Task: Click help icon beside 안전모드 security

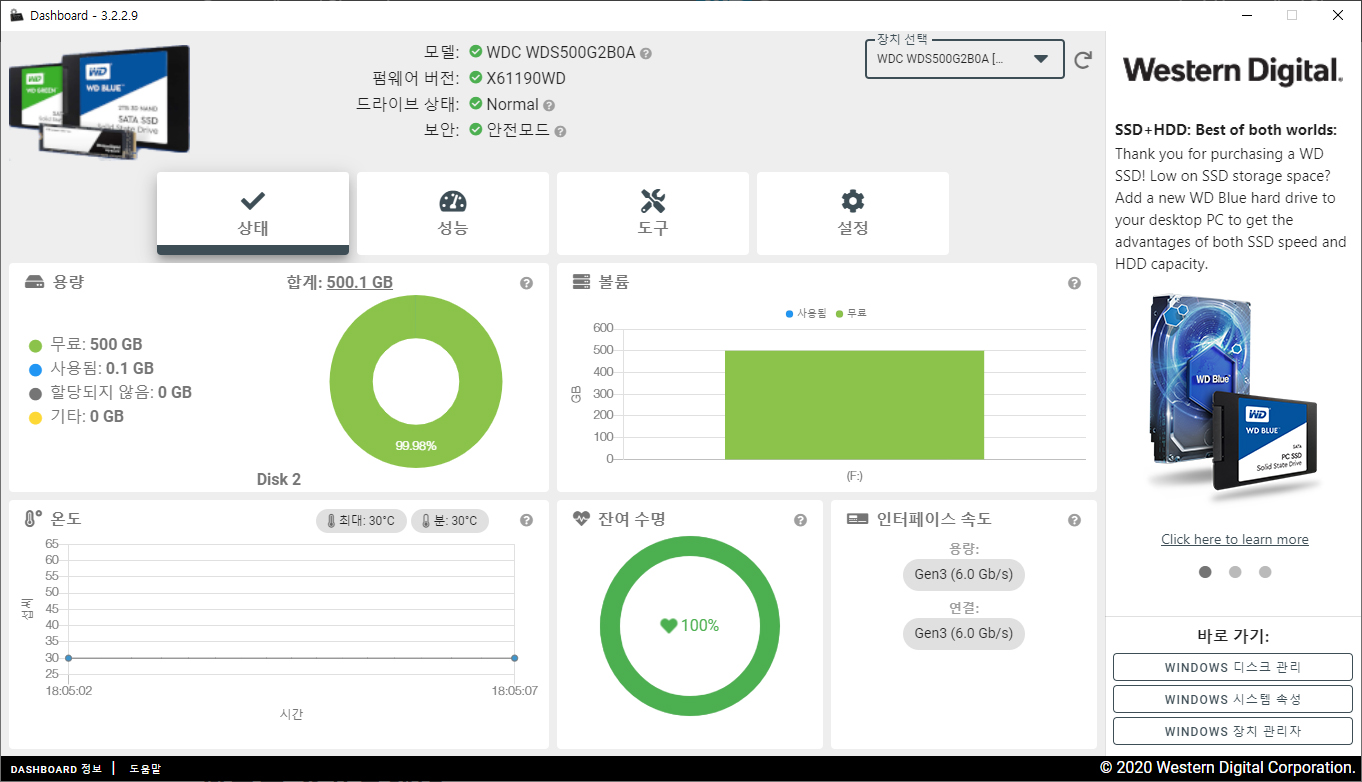Action: (560, 131)
